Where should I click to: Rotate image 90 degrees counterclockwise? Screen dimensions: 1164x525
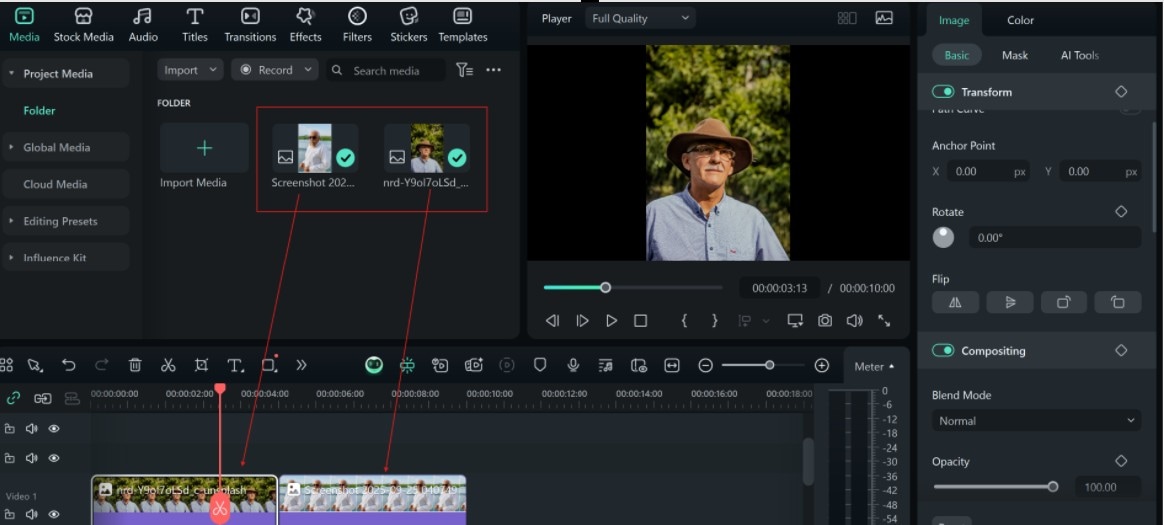1118,302
